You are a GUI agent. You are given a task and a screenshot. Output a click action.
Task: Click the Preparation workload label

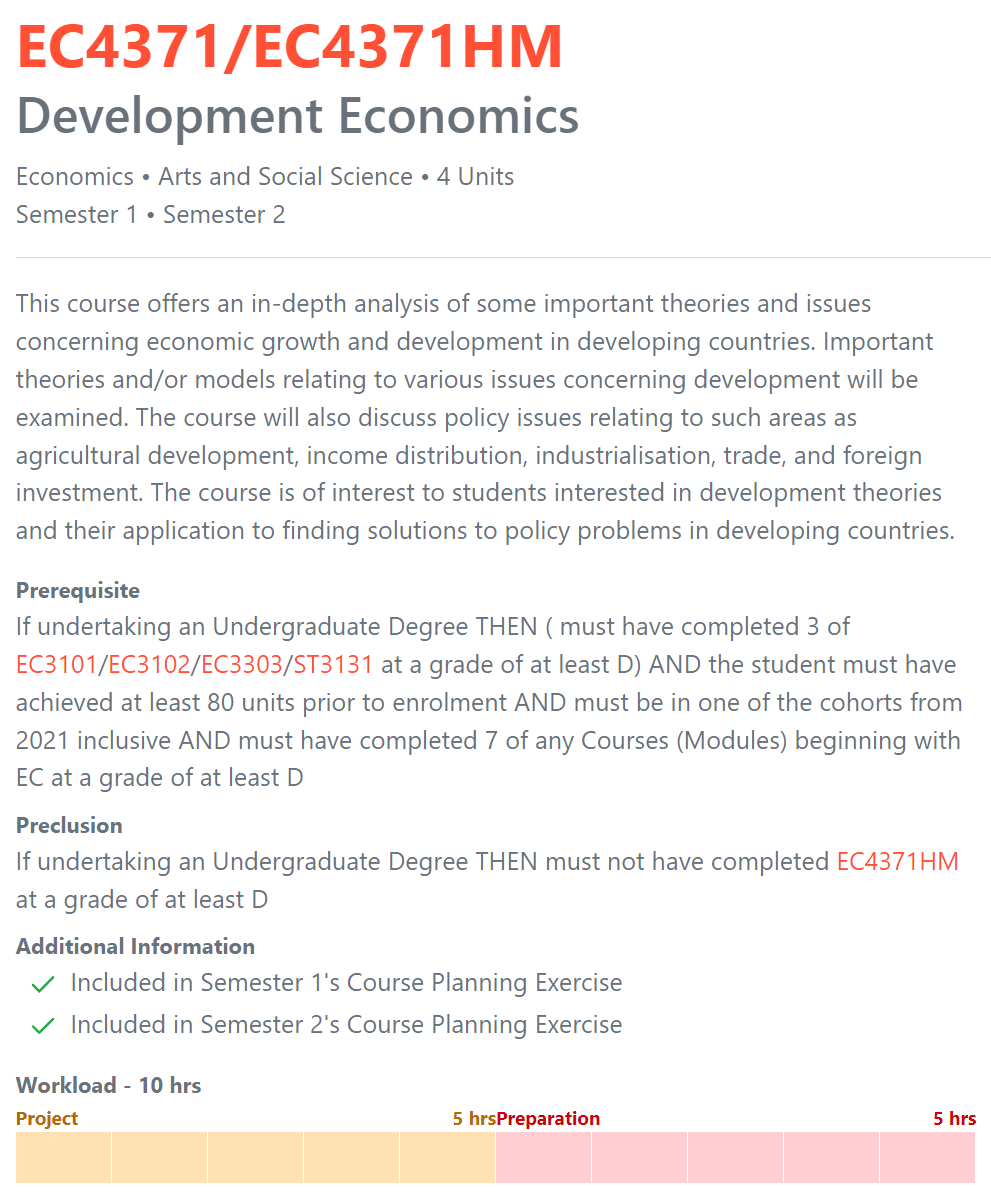coord(548,1119)
